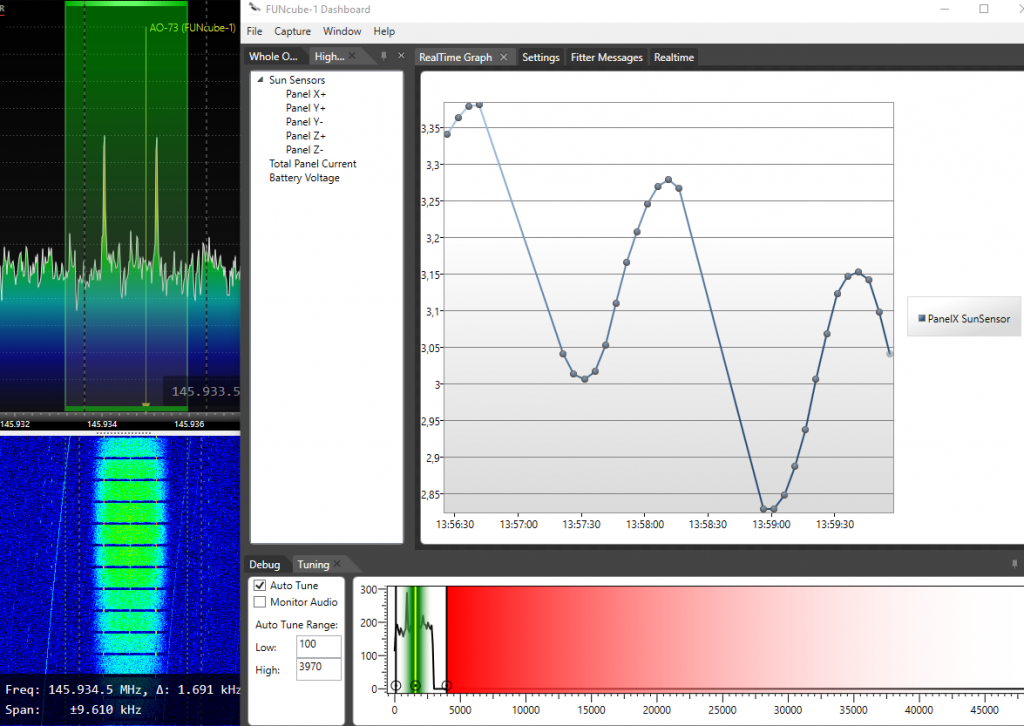Click the graph peak point near 13:58:10
Viewport: 1024px width, 726px height.
(x=668, y=180)
